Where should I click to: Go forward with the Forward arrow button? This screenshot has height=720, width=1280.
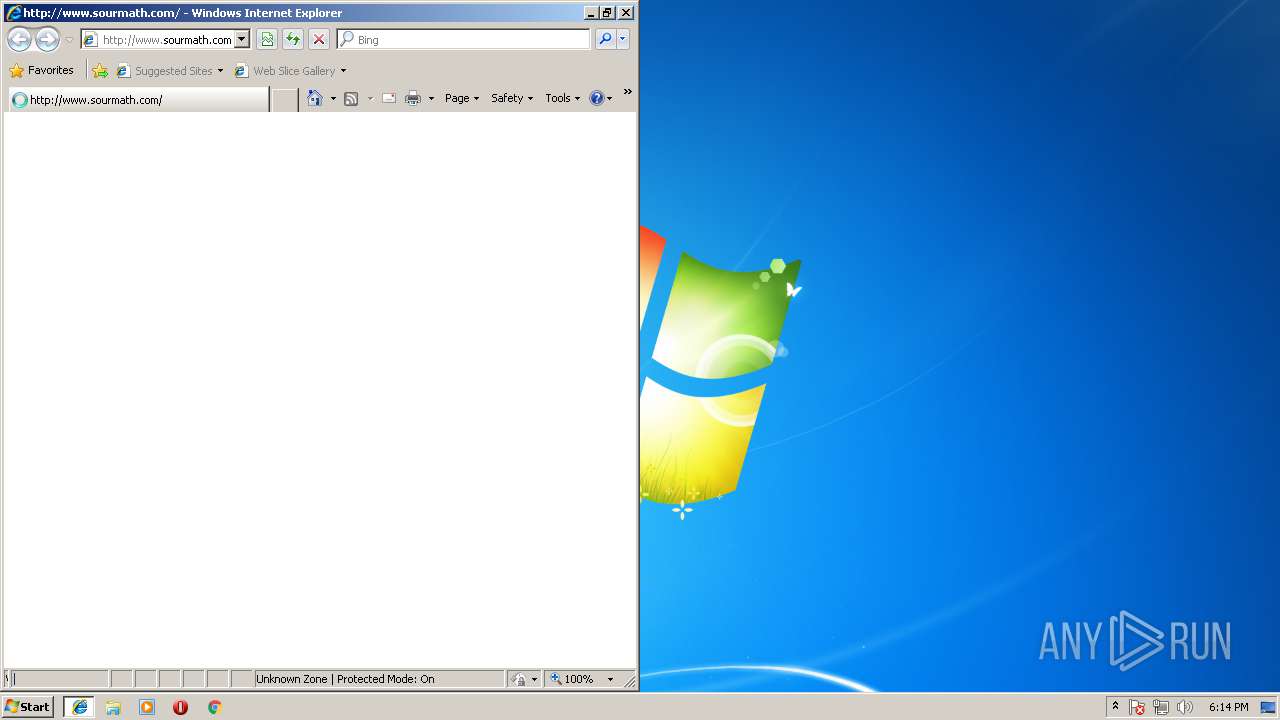pos(47,40)
